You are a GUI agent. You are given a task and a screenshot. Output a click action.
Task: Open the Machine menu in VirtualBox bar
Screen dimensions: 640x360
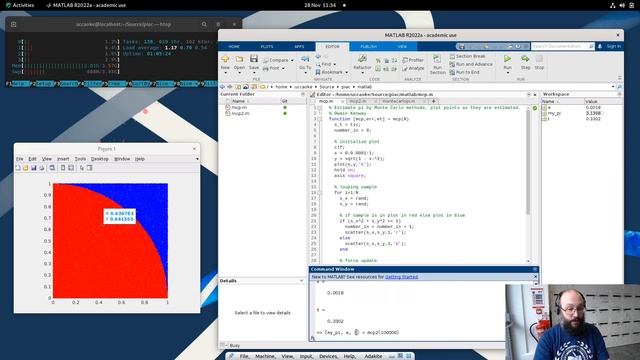click(265, 356)
